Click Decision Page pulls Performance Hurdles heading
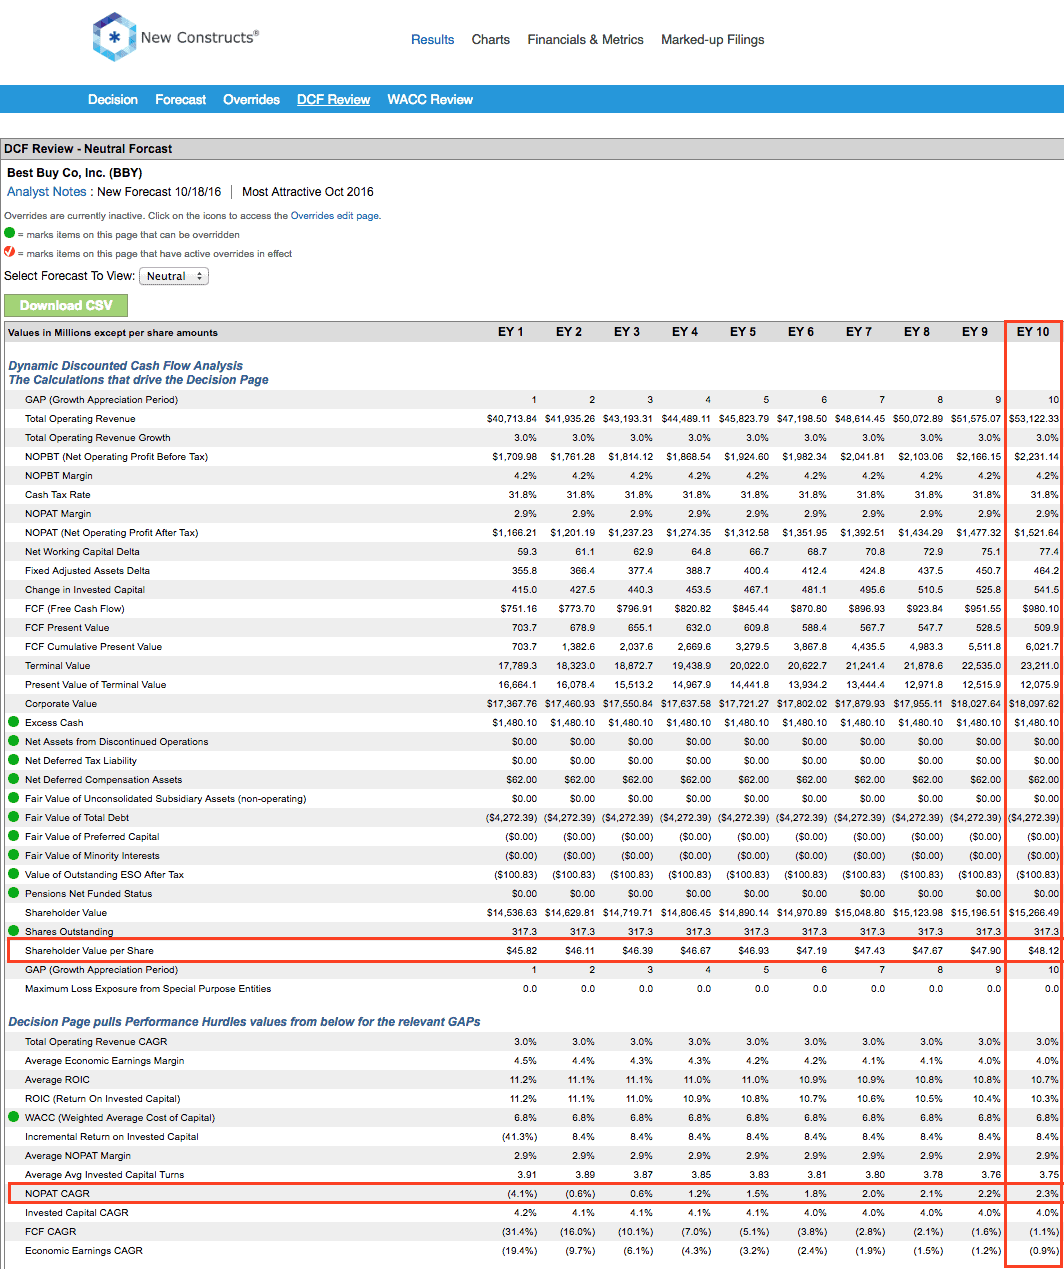This screenshot has width=1064, height=1269. point(244,1022)
